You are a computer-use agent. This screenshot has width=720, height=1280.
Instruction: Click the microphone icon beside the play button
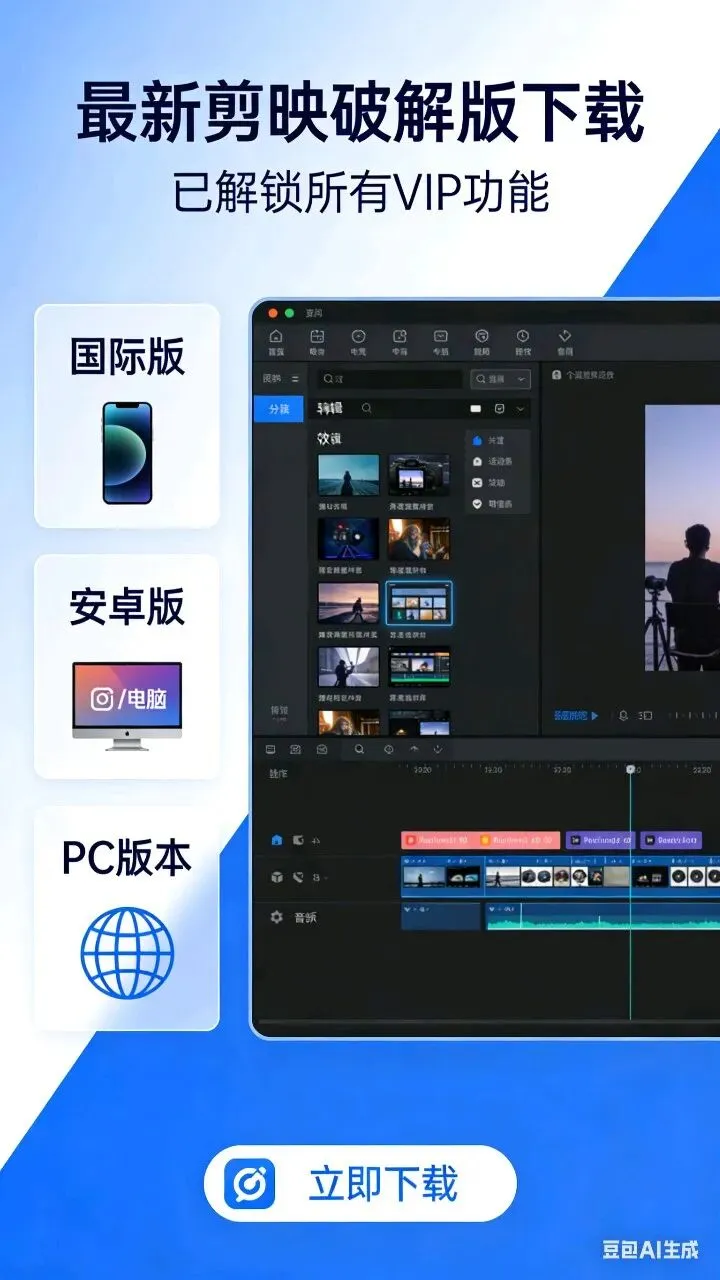tap(623, 716)
